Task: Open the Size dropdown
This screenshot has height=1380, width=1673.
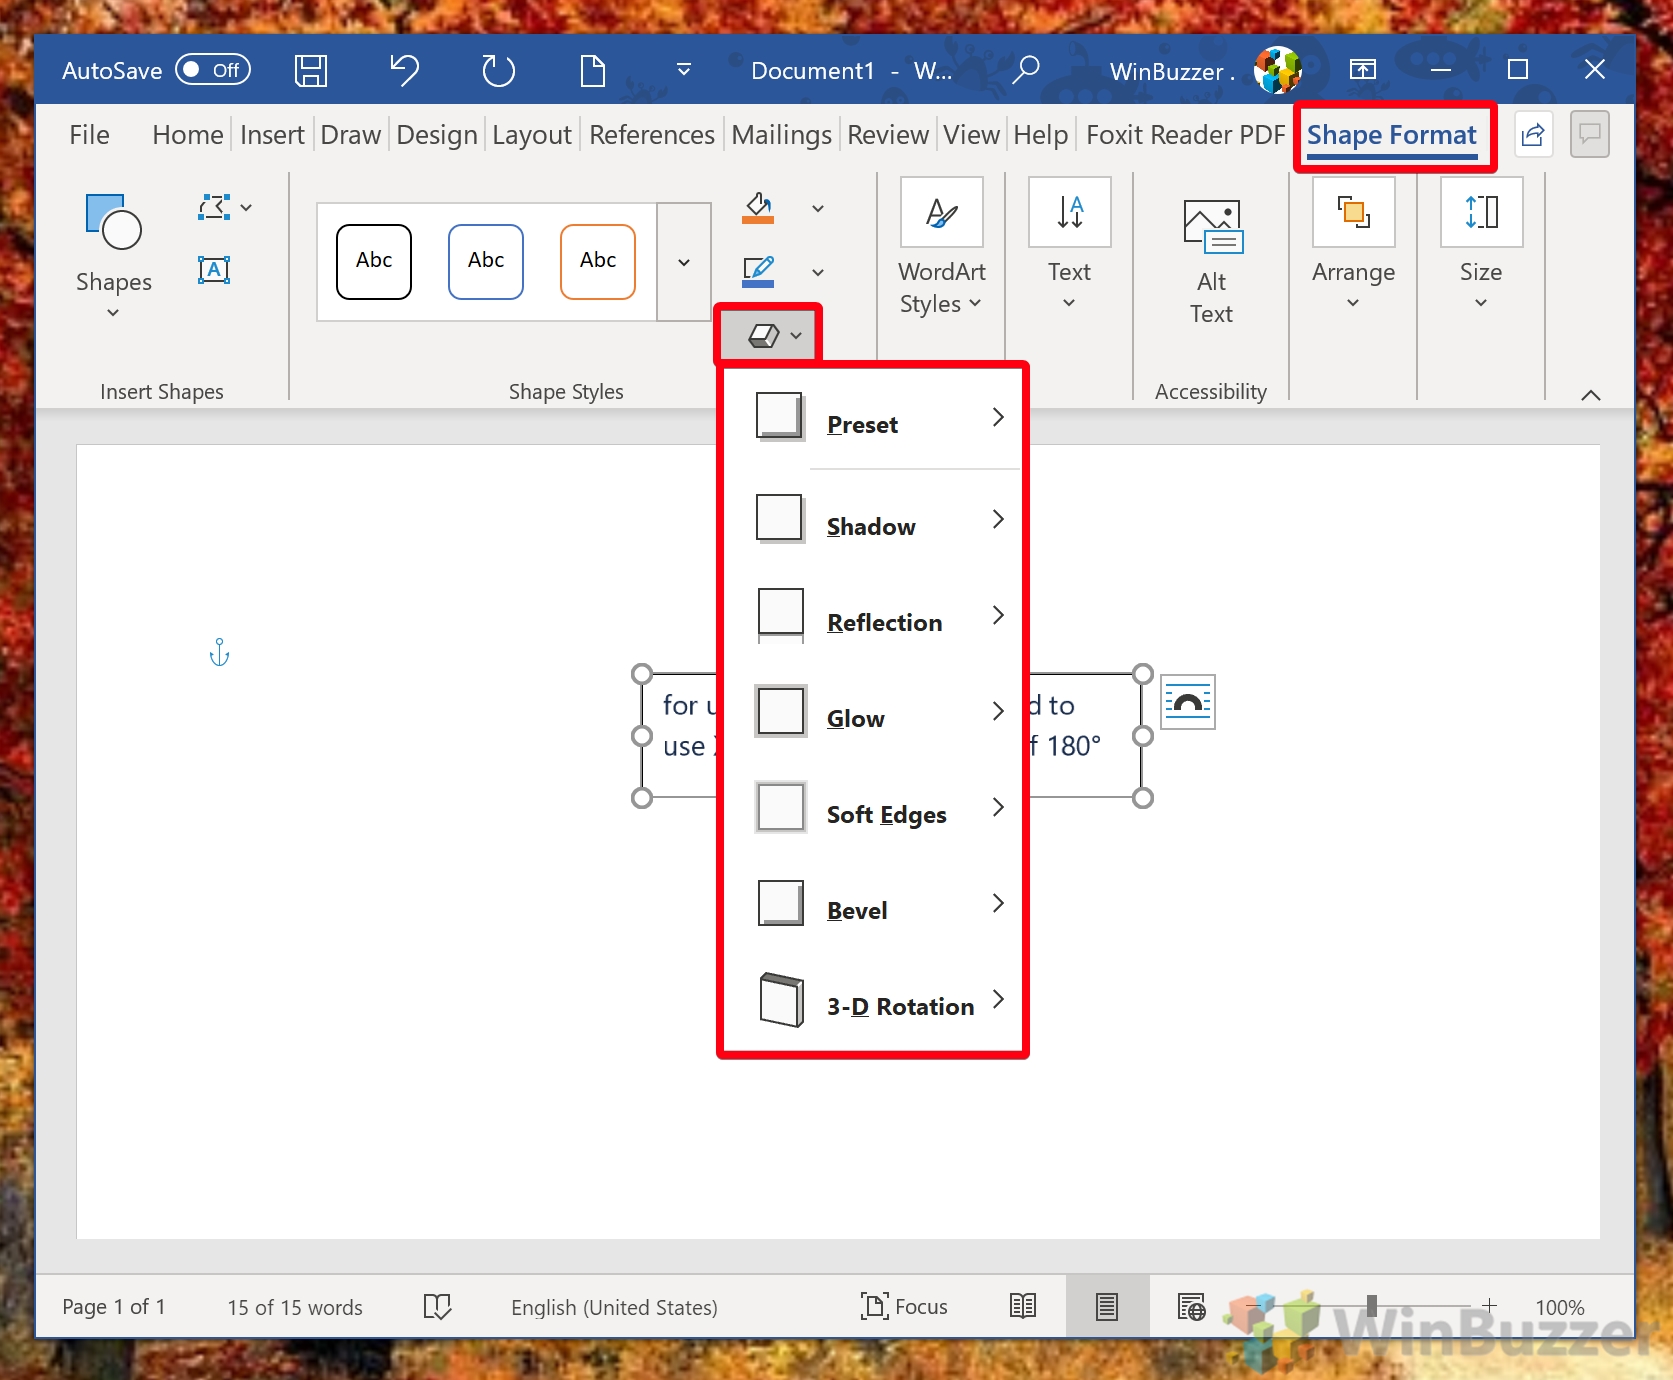Action: point(1481,246)
